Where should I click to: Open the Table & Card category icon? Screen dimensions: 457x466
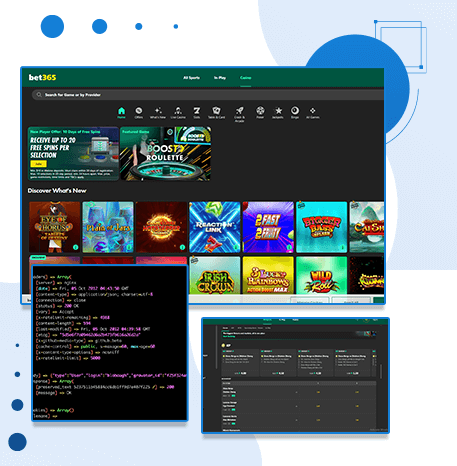[216, 112]
